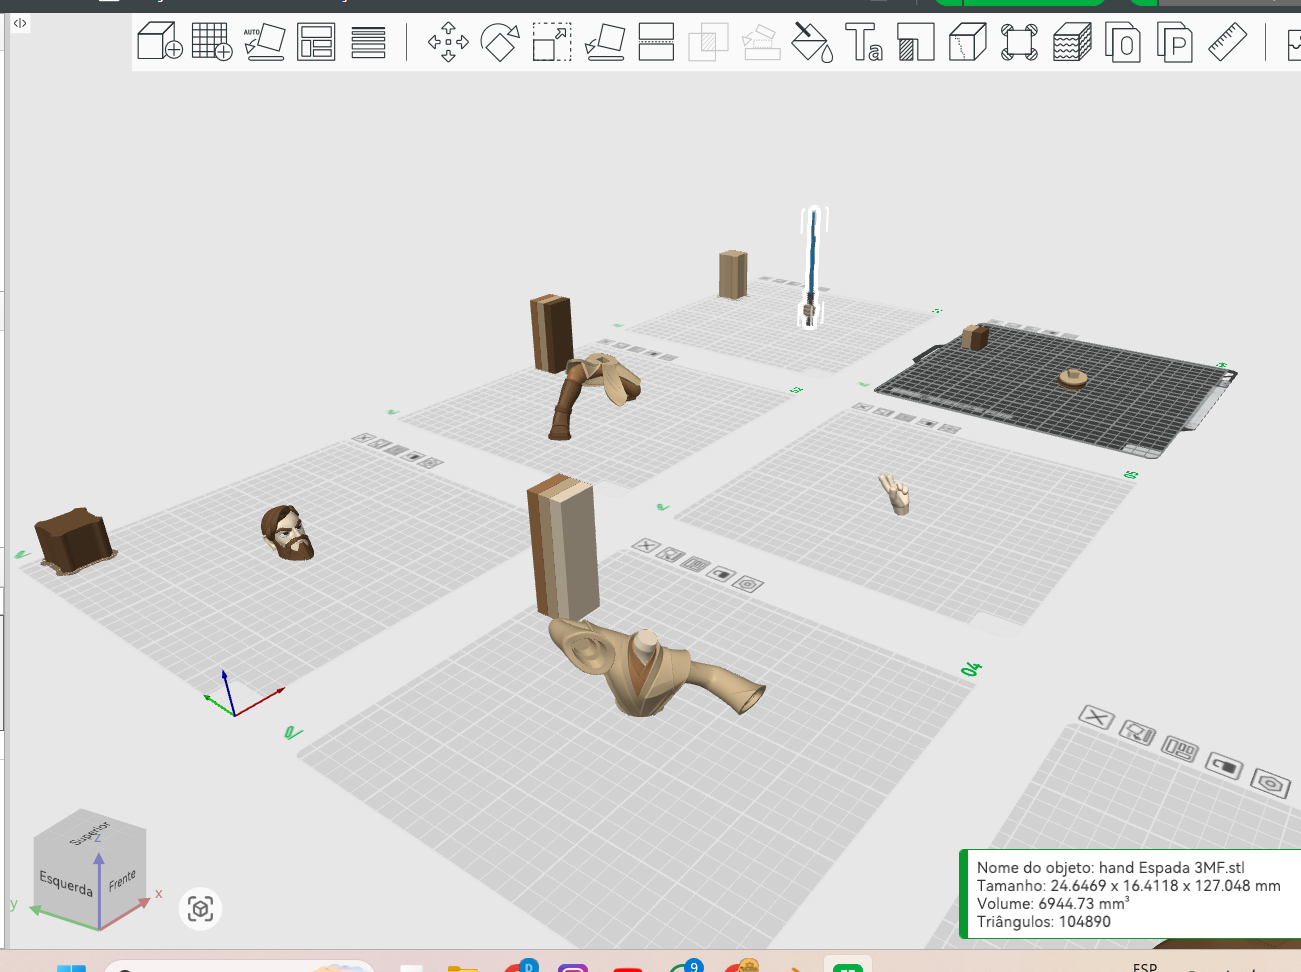Click the arrange icon on plate 04
1301x972 pixels.
pyautogui.click(x=695, y=564)
